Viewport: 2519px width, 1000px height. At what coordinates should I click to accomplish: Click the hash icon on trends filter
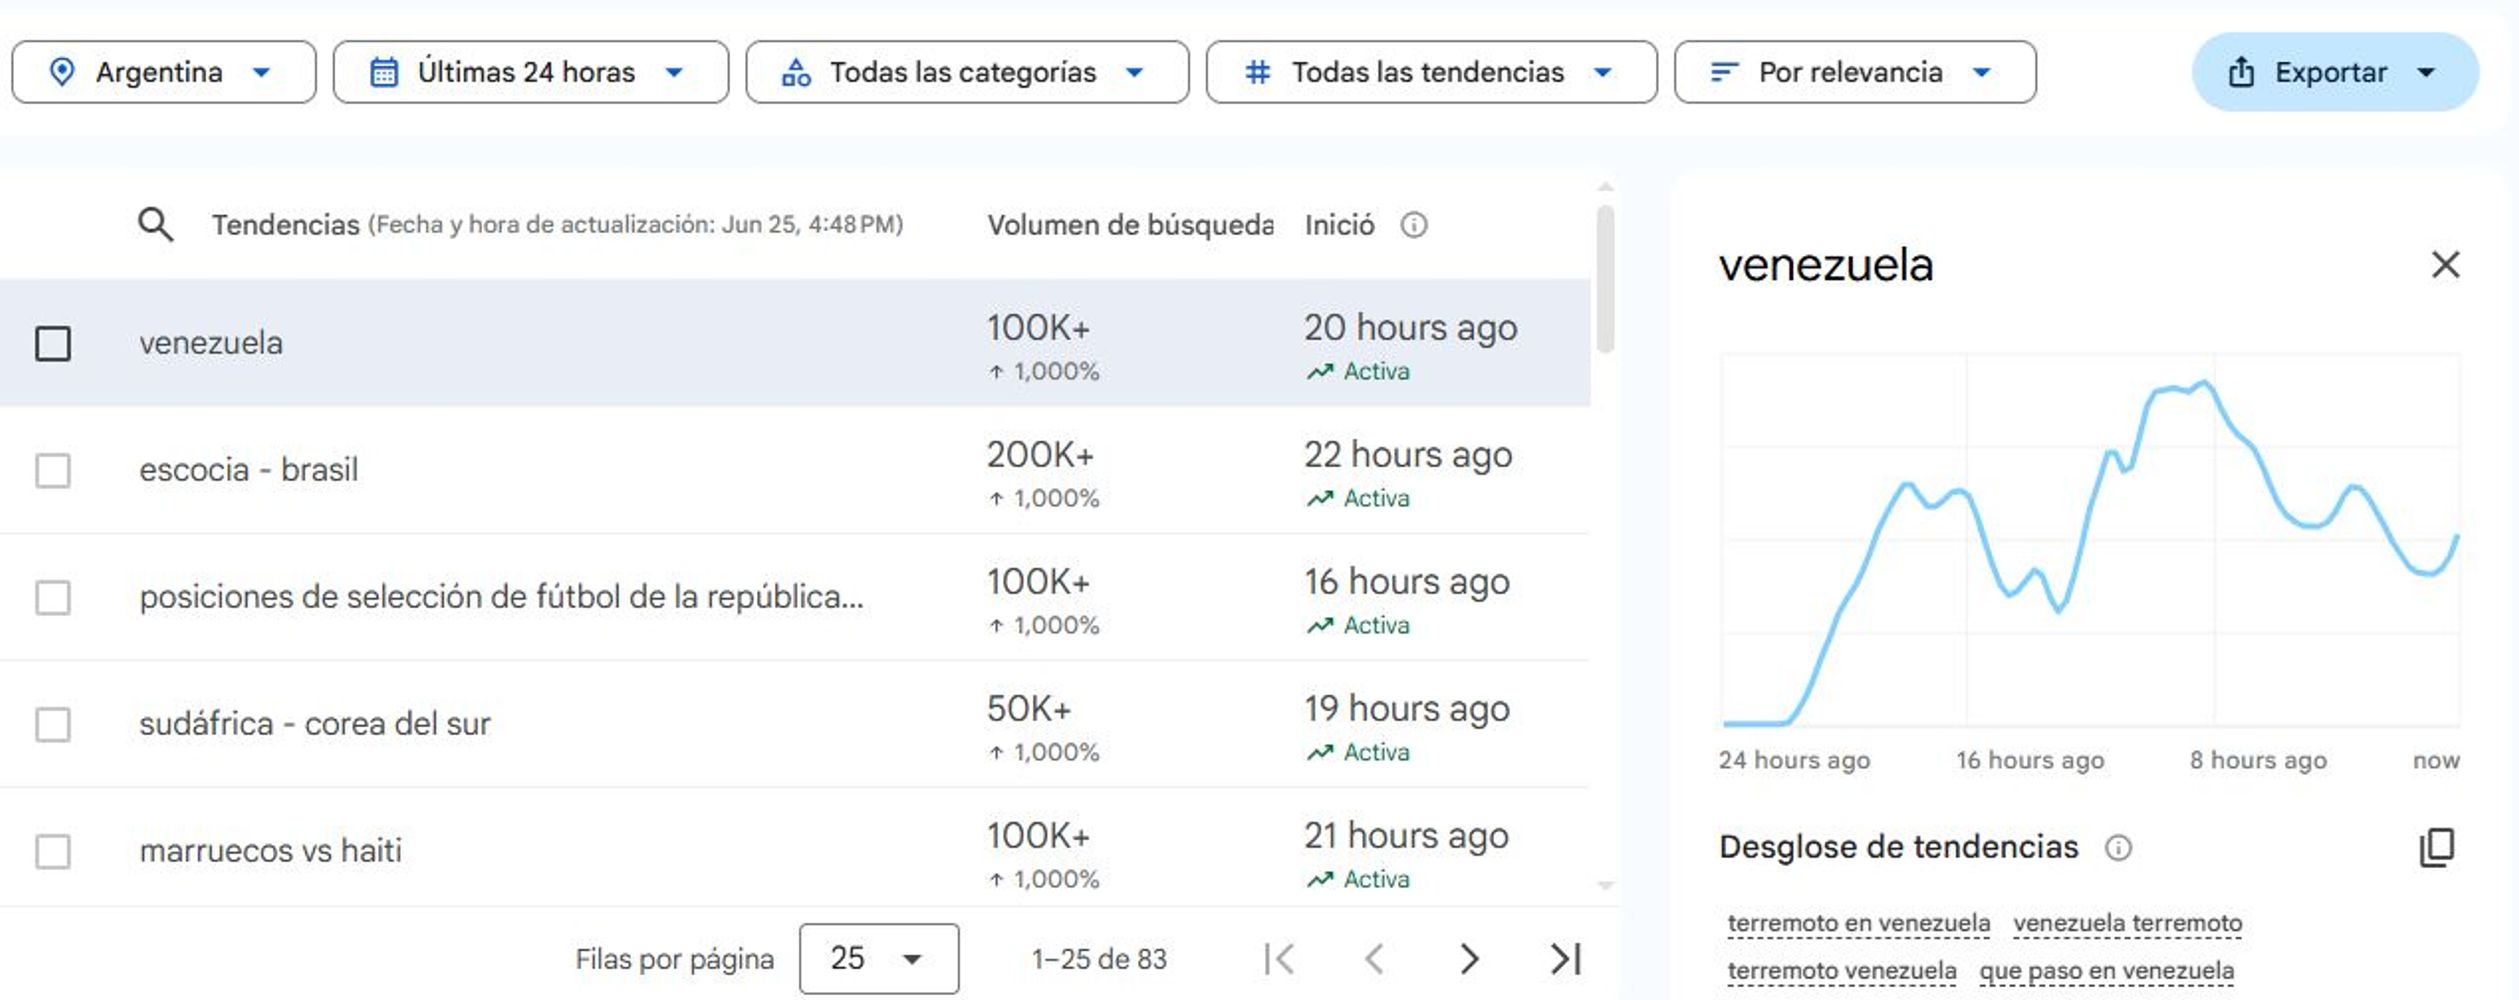pyautogui.click(x=1257, y=72)
